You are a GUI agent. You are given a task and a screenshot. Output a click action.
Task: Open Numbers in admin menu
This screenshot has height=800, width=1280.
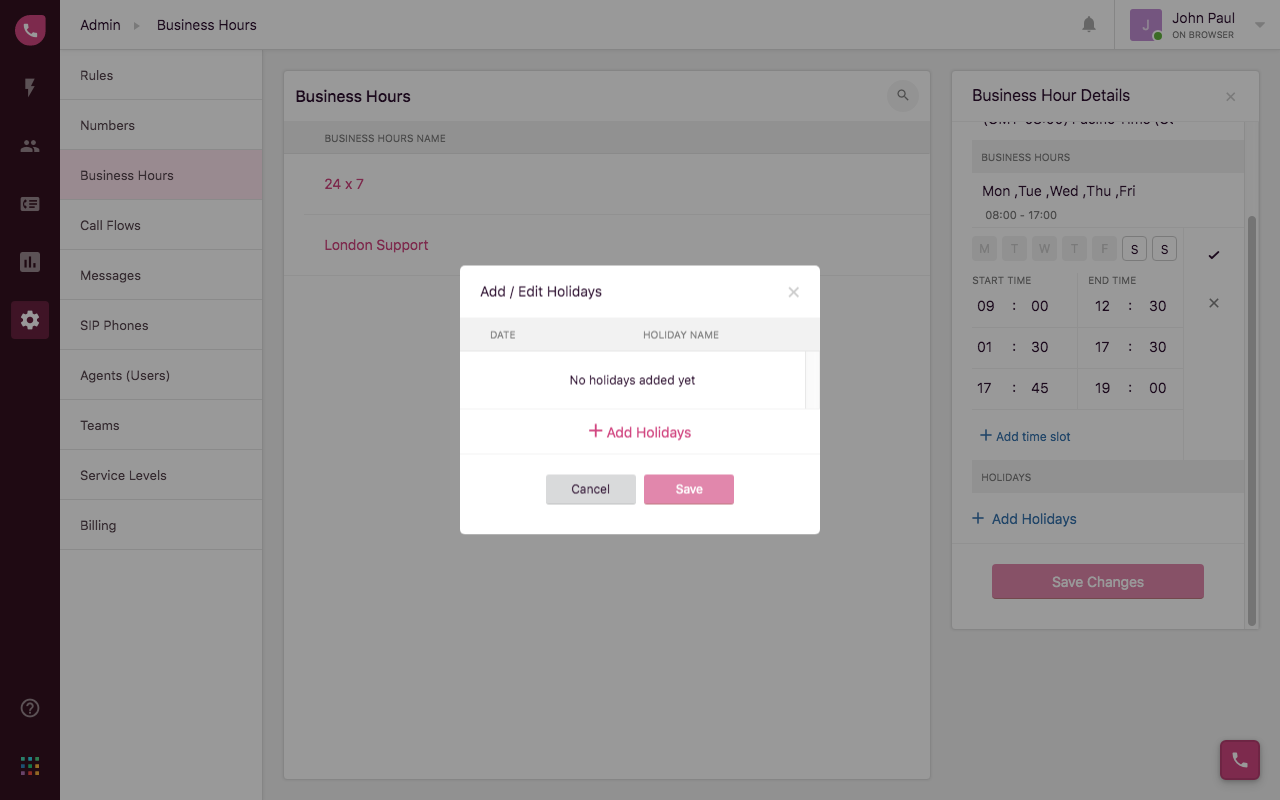[161, 125]
